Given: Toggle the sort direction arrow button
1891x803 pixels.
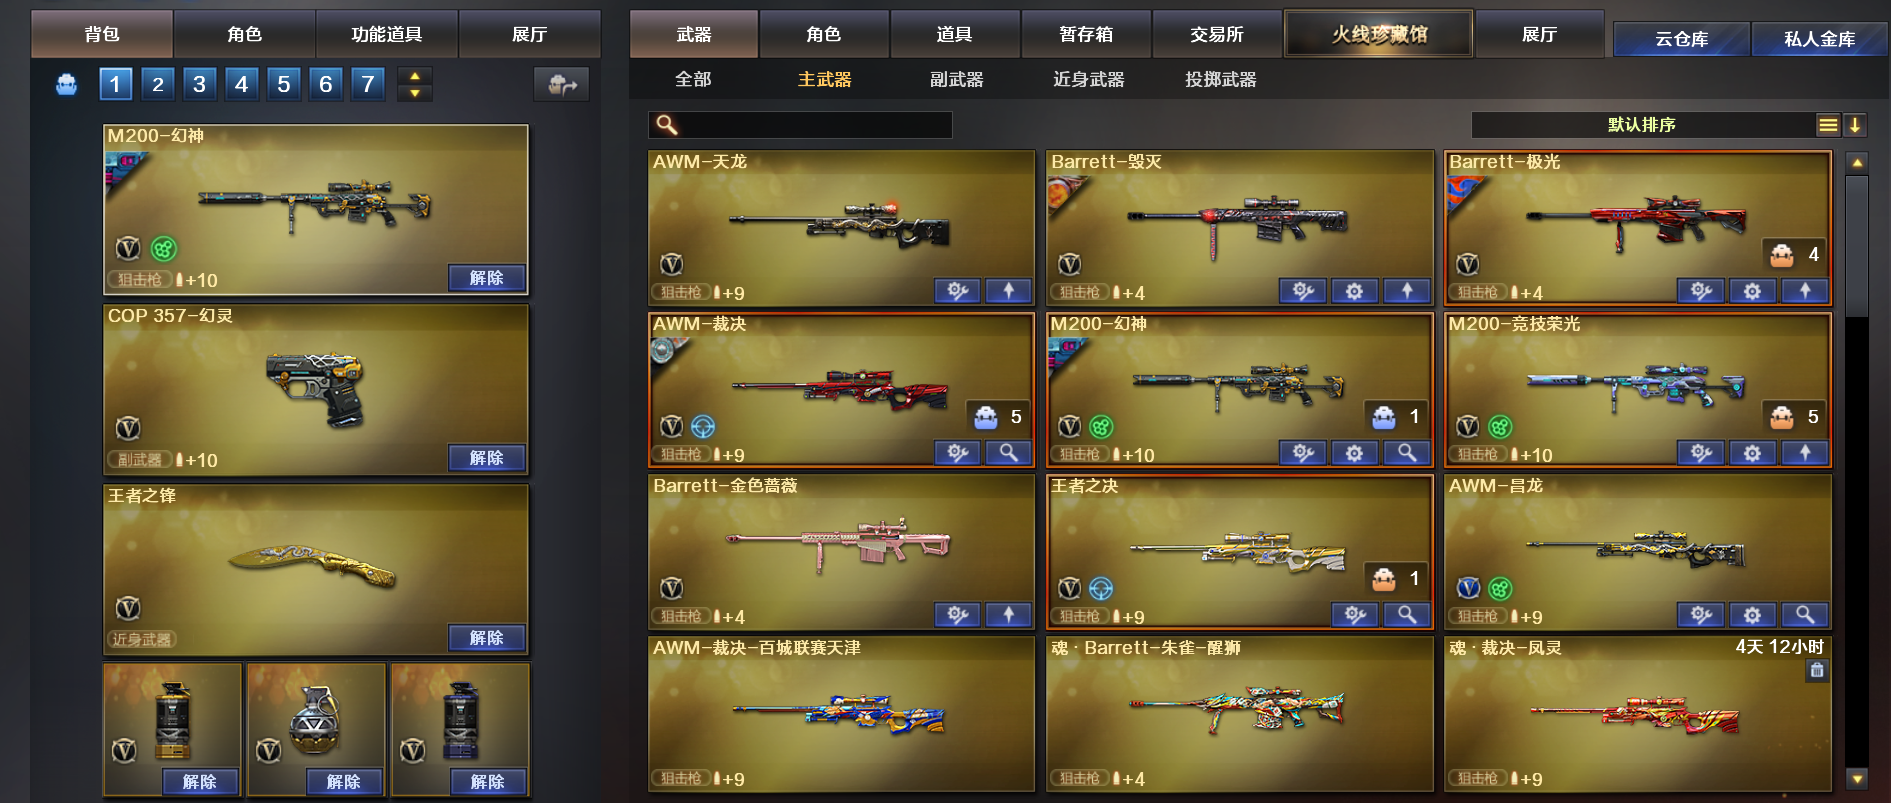Looking at the screenshot, I should coord(1854,125).
